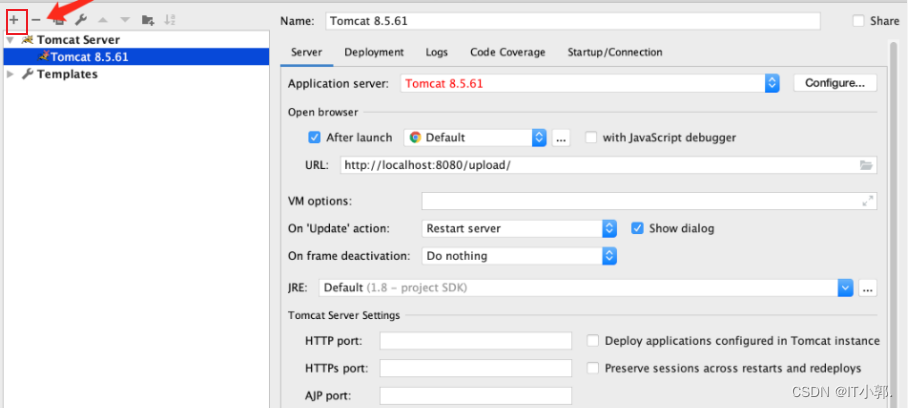This screenshot has width=908, height=408.
Task: Expand VM options field with arrows icon
Action: (867, 201)
